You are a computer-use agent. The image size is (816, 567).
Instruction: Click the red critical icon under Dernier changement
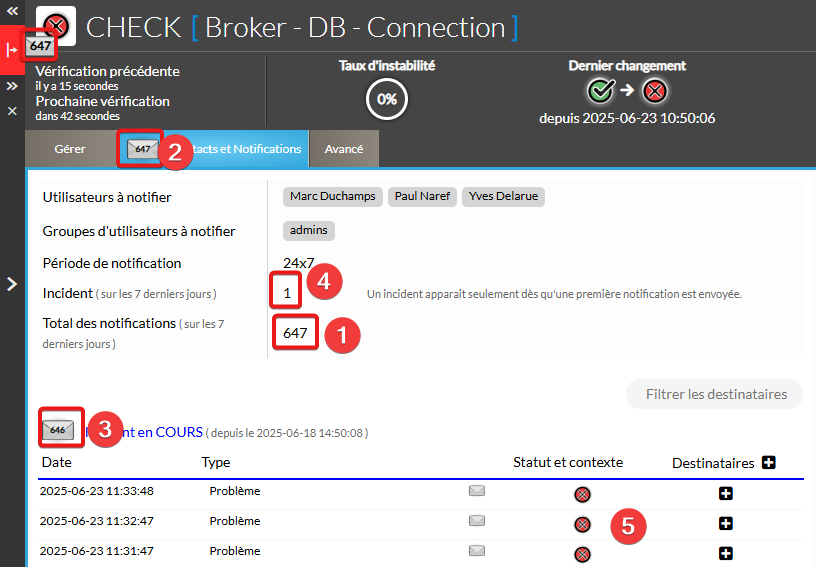pos(655,92)
